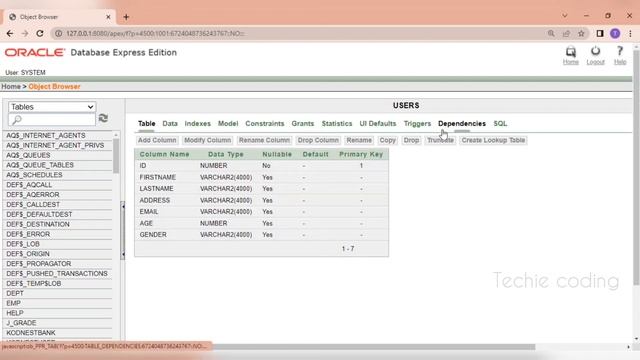Screen dimensions: 640x360
Task: Click the EMAIL column name cell
Action: 149,211
